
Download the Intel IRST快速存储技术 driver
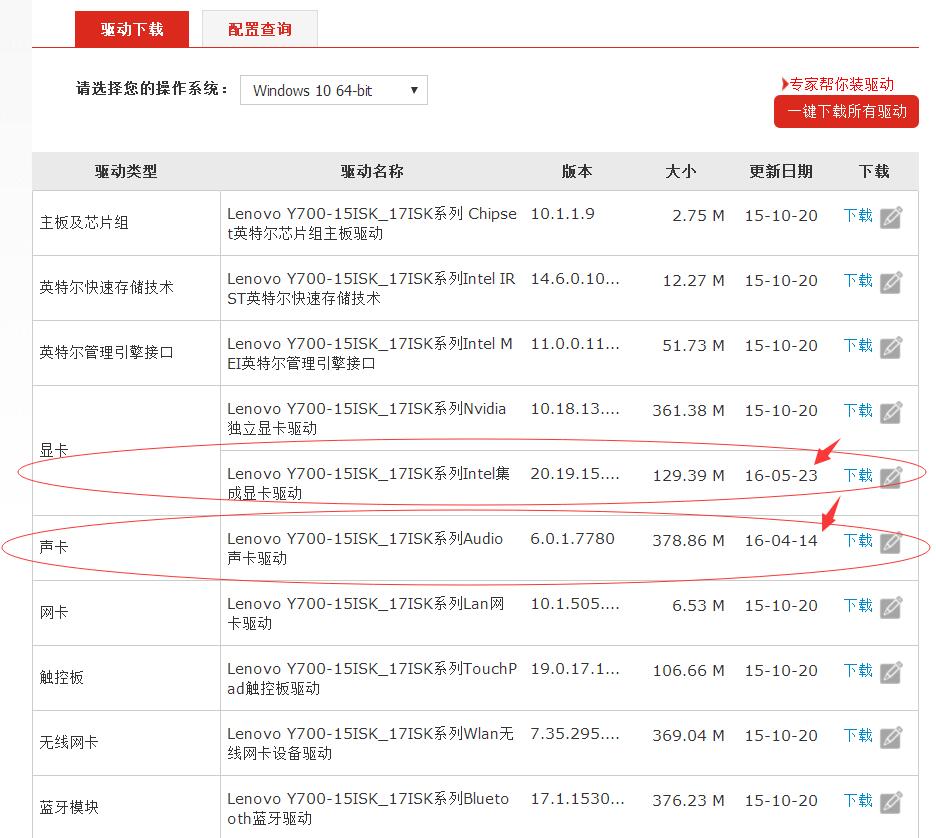point(858,281)
